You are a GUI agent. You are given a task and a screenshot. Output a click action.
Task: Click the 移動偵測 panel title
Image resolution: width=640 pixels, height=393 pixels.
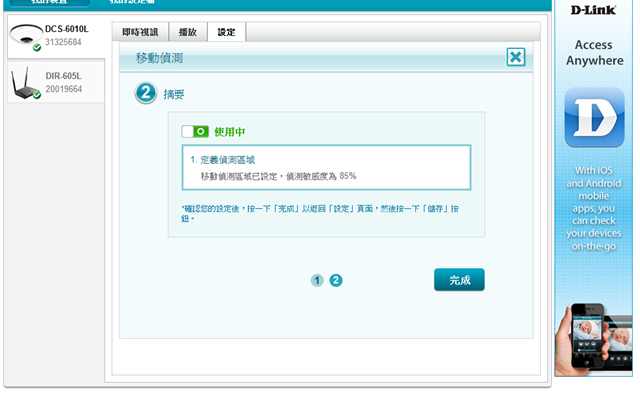(x=159, y=58)
